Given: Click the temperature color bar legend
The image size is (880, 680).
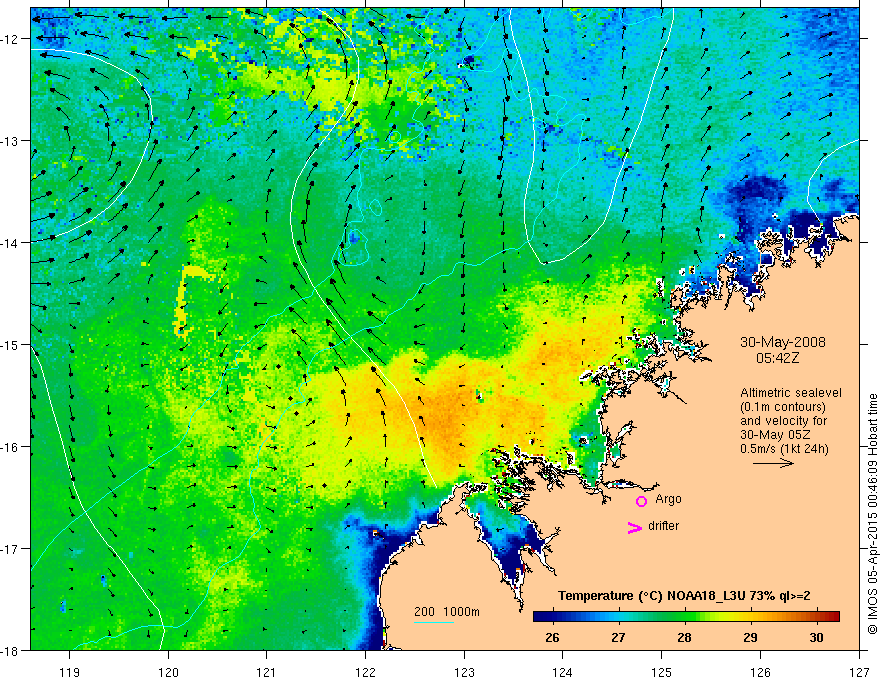Looking at the screenshot, I should point(686,616).
